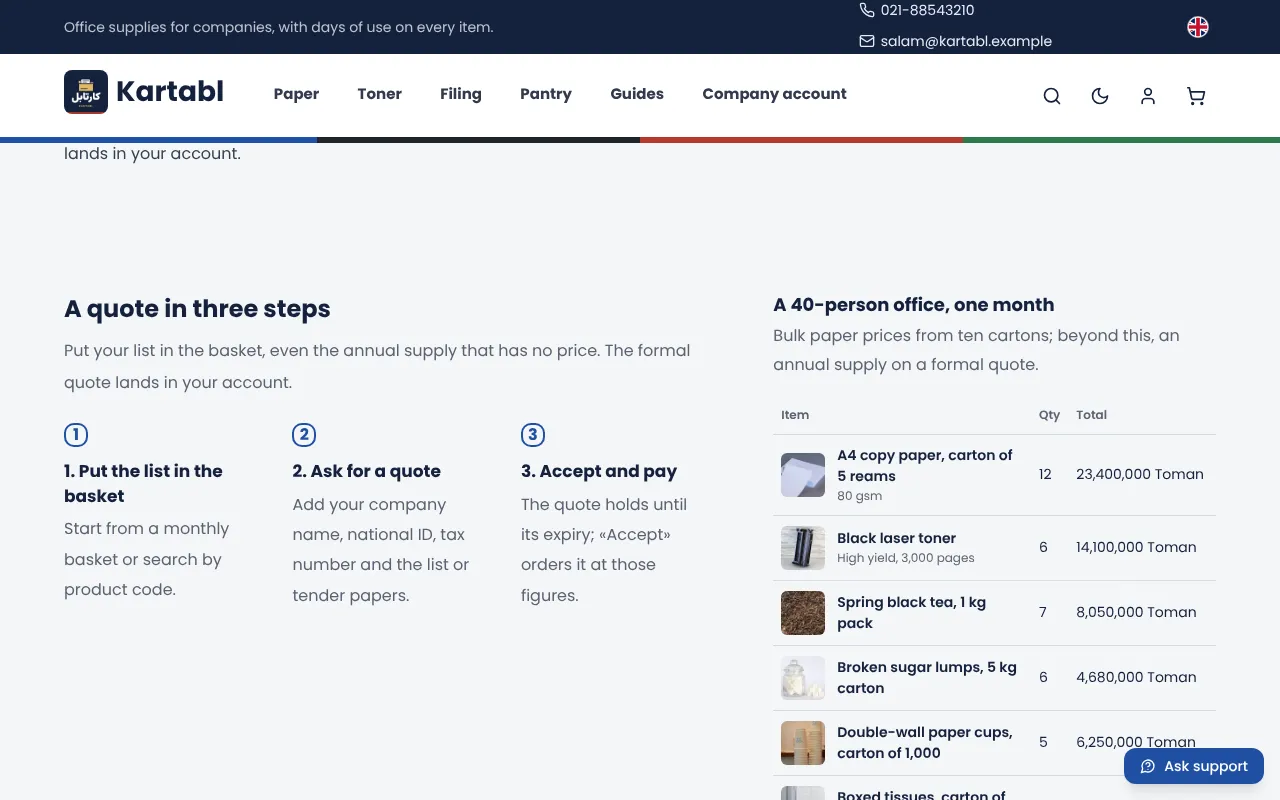Click the total "8,050,000 Toman"
This screenshot has height=800, width=1280.
click(1136, 612)
